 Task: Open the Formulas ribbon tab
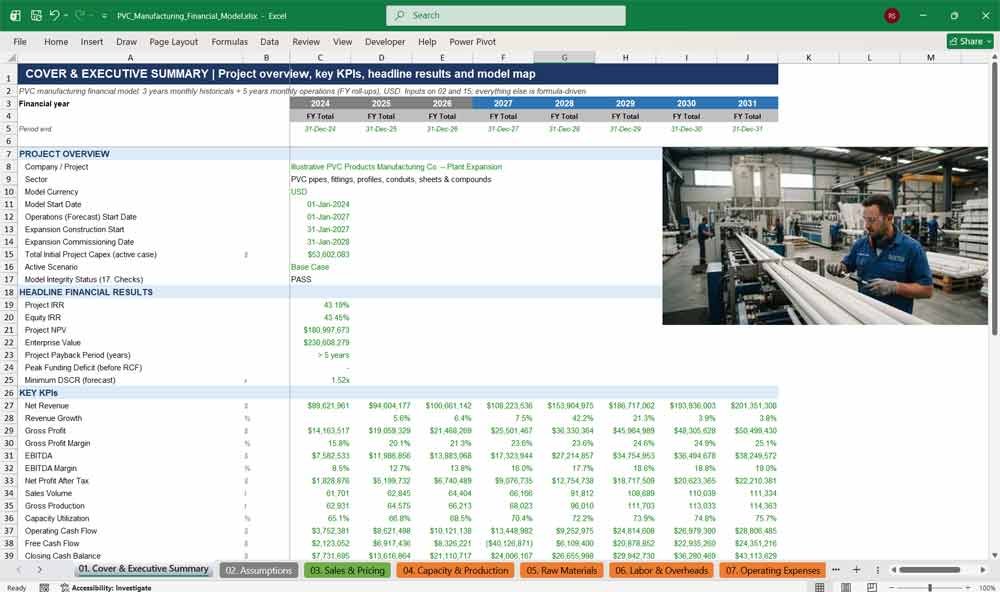coord(230,41)
